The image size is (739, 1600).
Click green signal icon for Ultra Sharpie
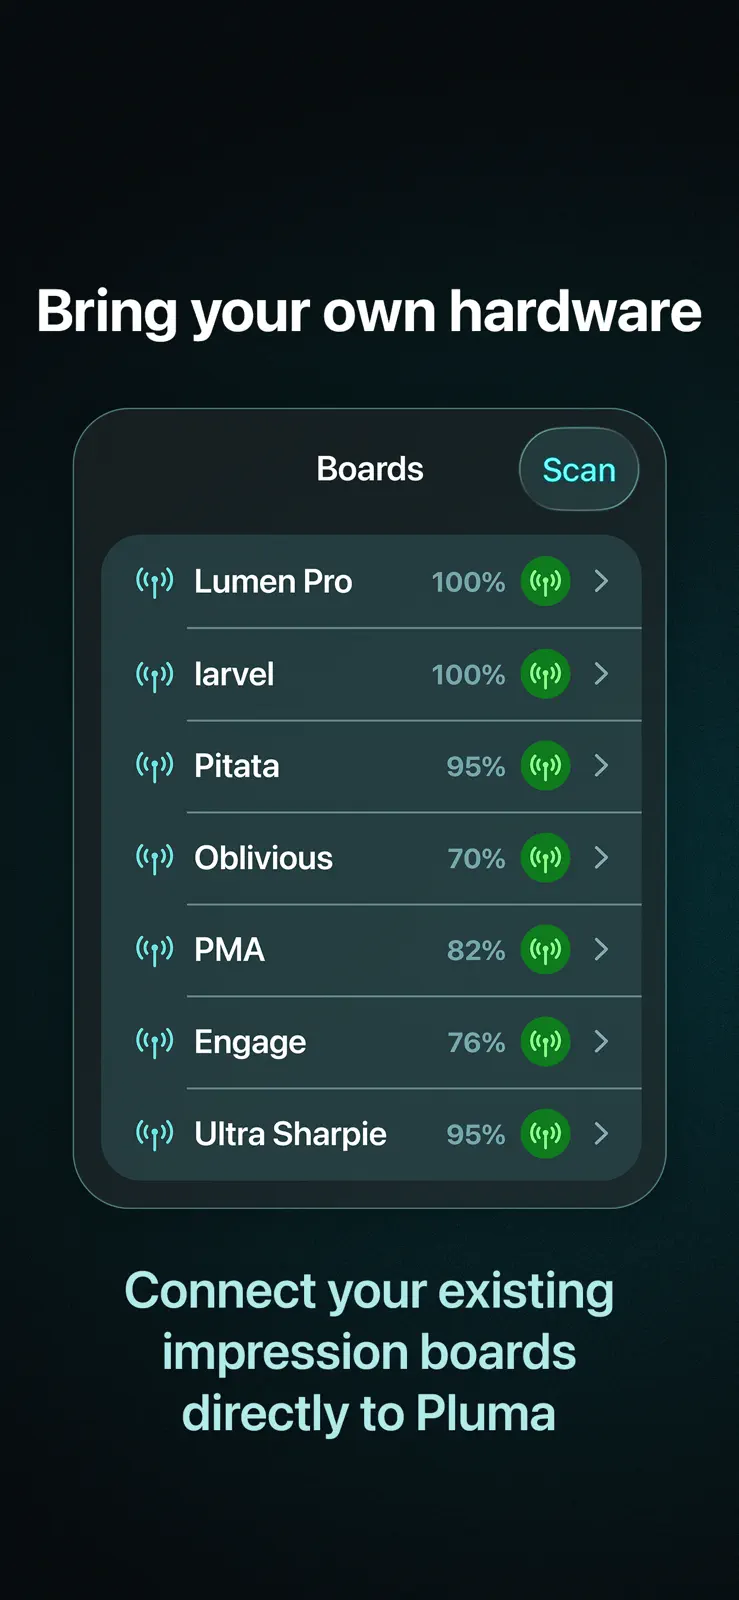pos(546,1134)
